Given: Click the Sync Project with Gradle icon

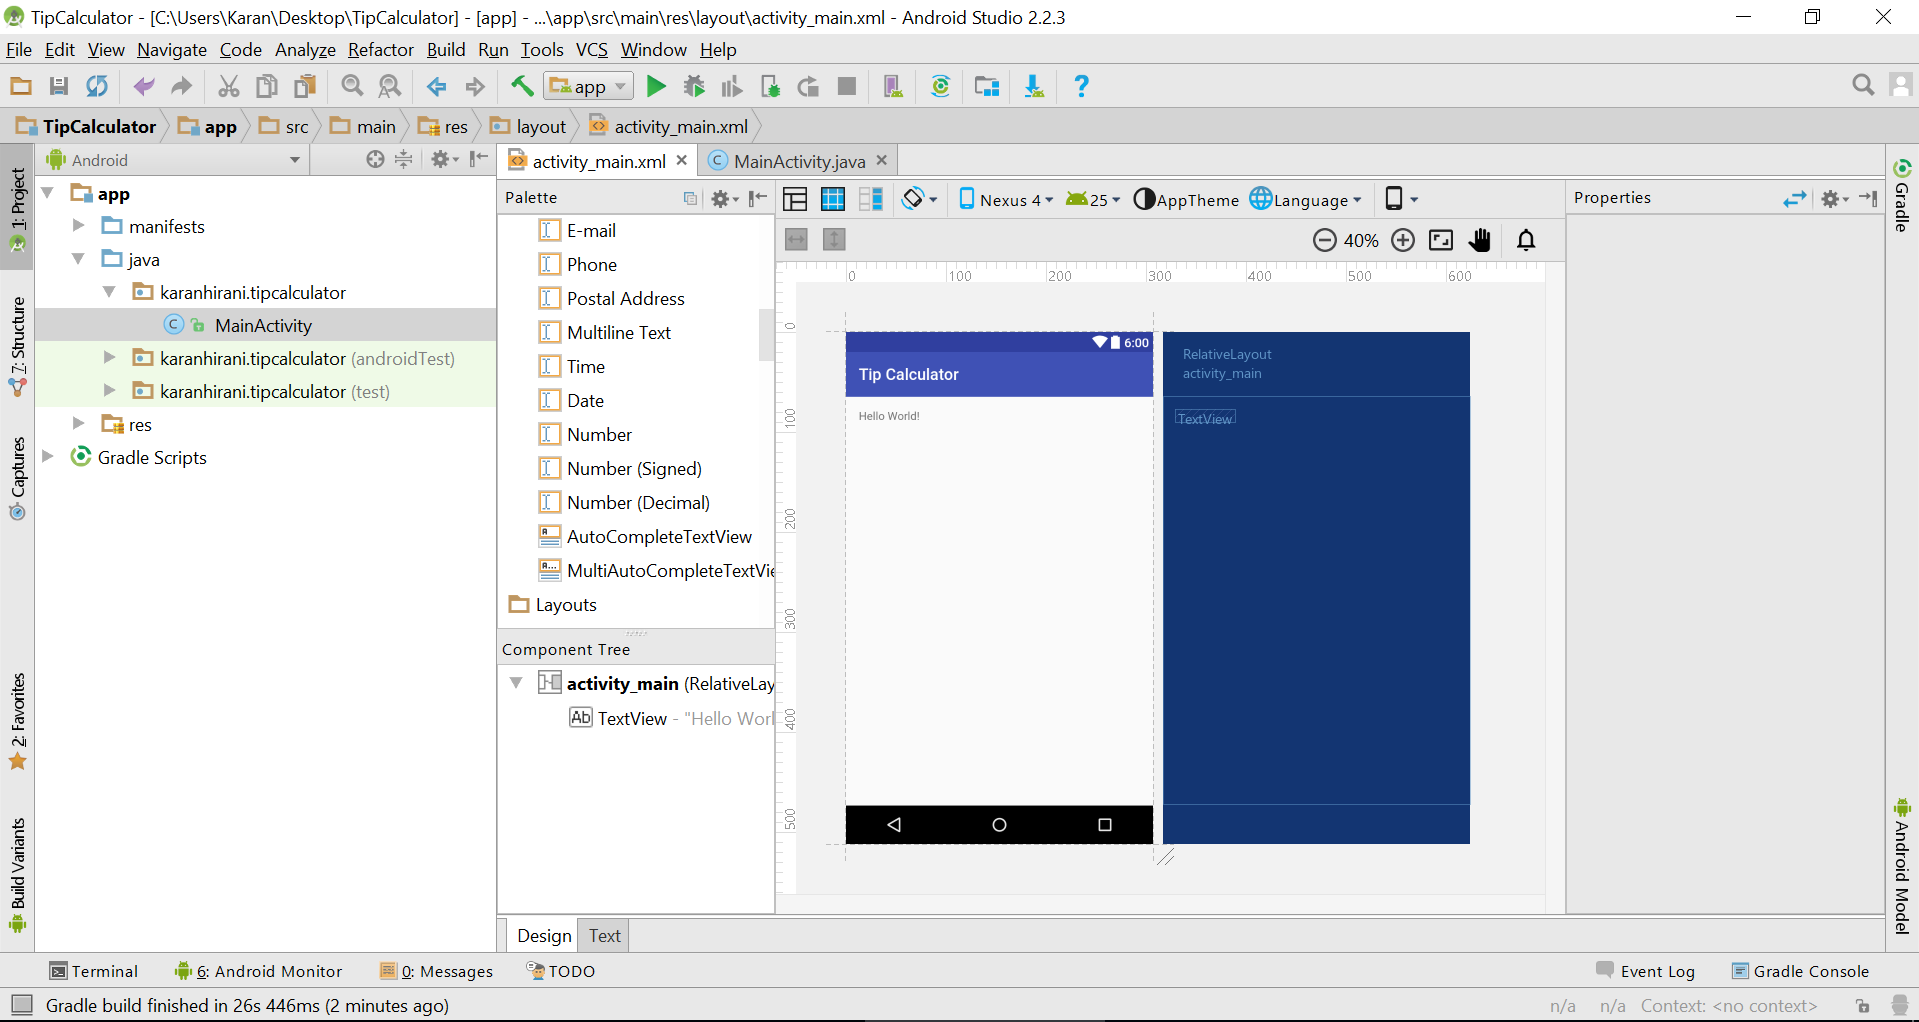Looking at the screenshot, I should click(x=940, y=87).
